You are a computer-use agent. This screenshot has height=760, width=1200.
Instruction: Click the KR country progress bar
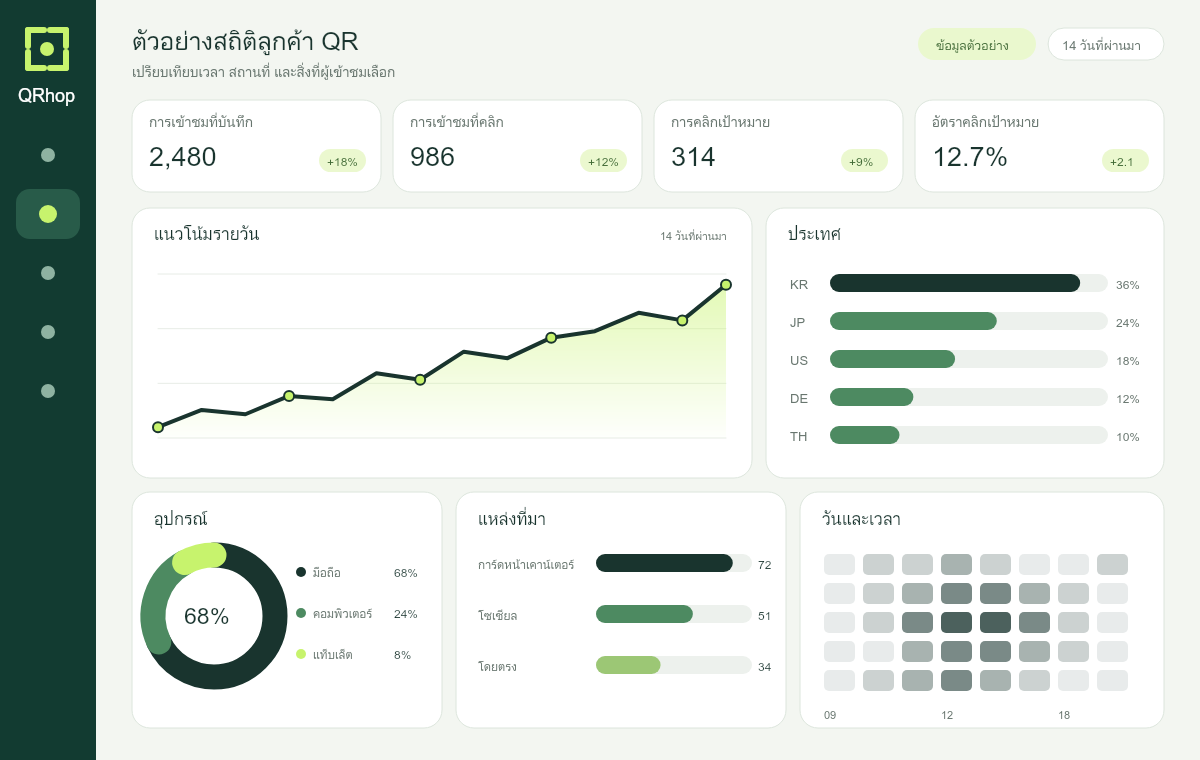[969, 283]
